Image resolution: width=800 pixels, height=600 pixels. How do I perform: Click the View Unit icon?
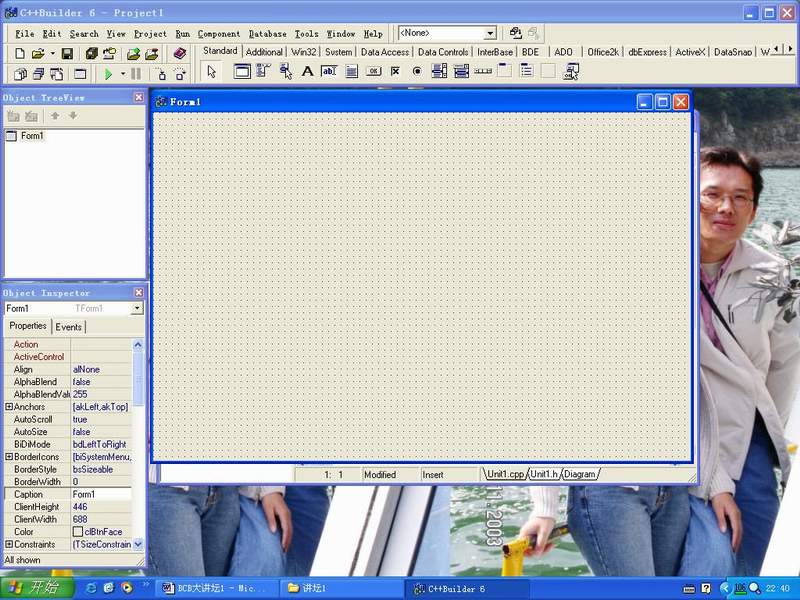coord(20,74)
